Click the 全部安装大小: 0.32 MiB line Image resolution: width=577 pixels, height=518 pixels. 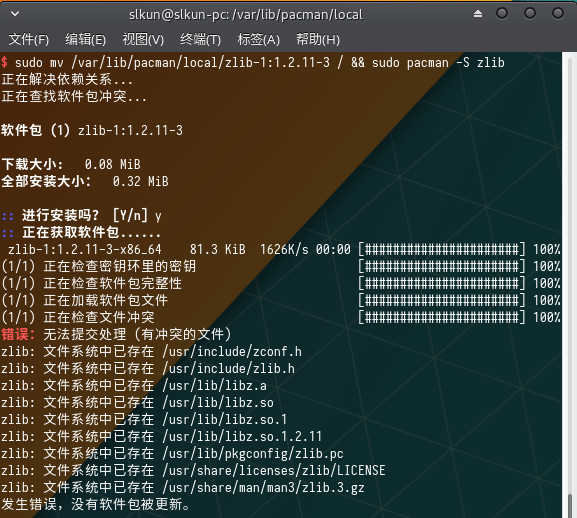[x=85, y=181]
